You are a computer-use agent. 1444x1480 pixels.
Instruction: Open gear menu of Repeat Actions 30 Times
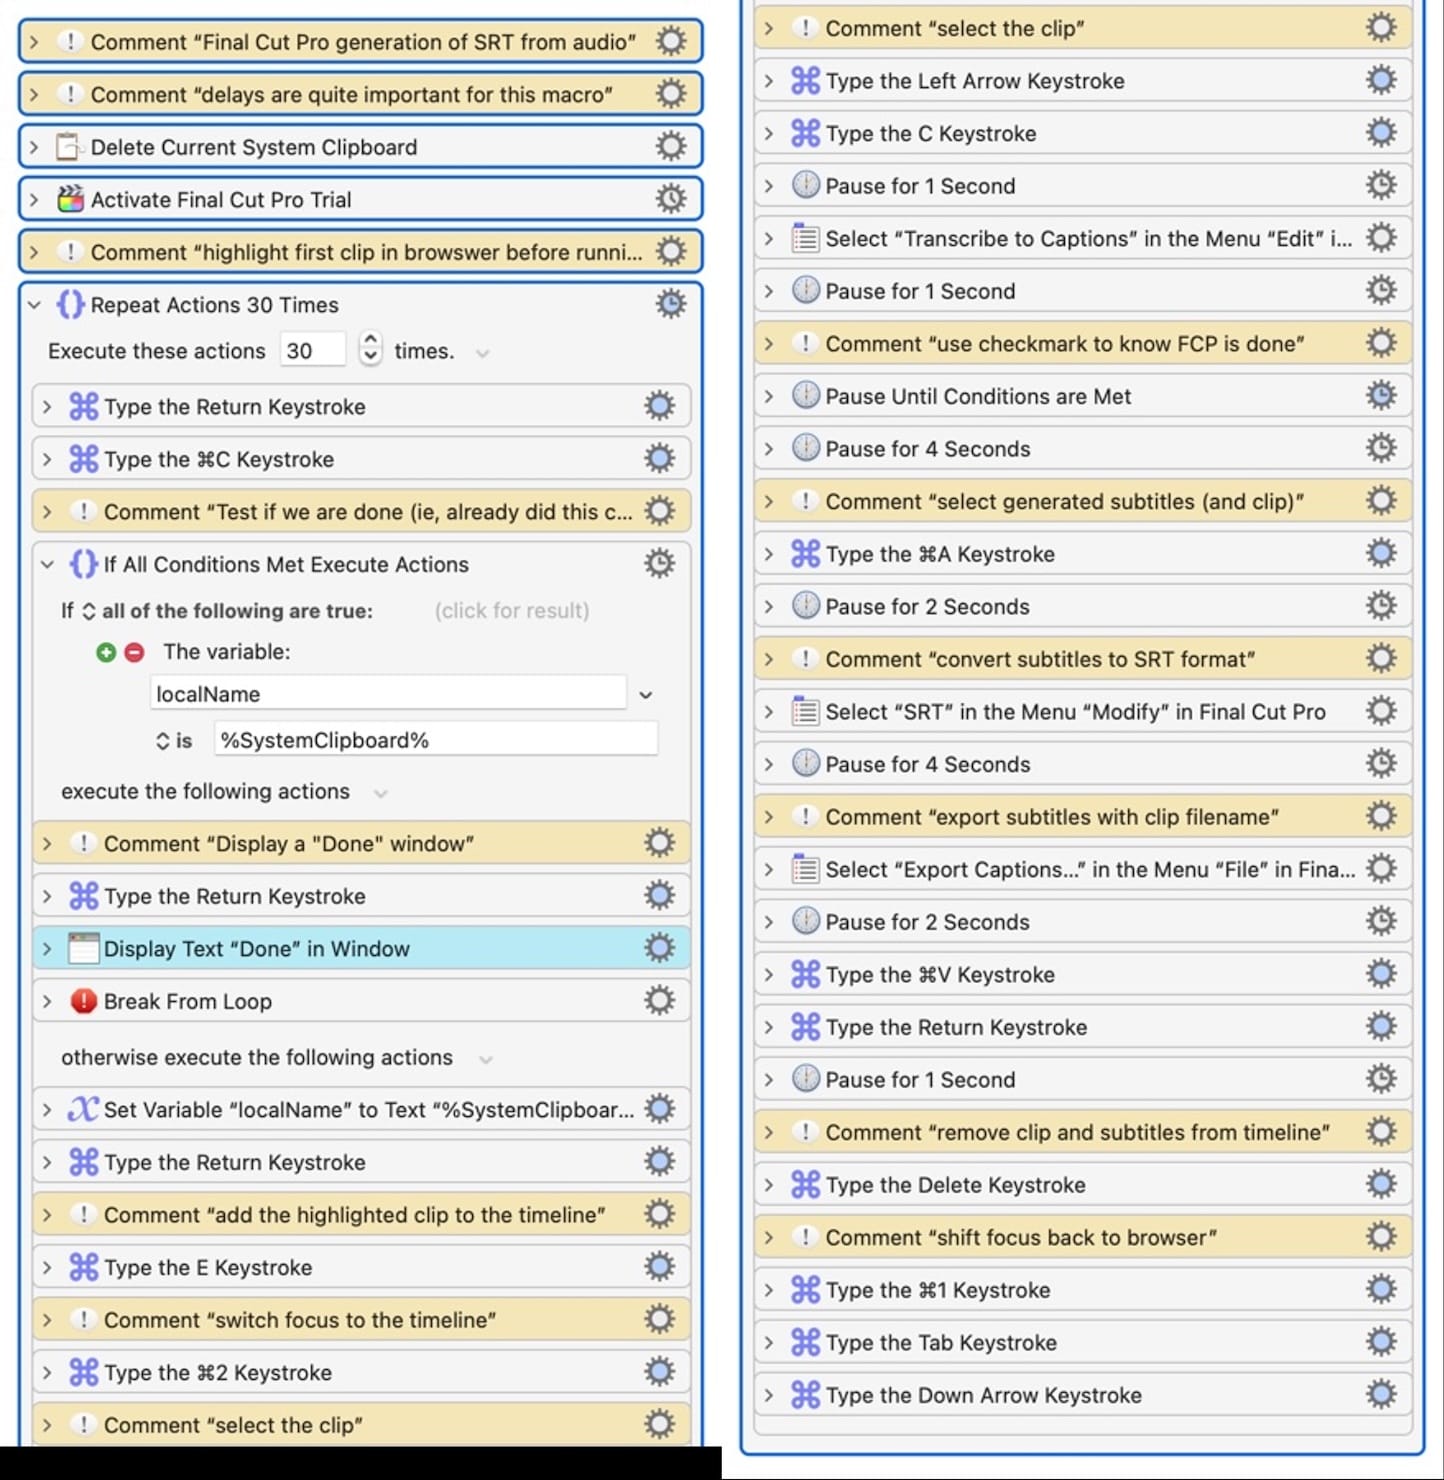click(670, 304)
